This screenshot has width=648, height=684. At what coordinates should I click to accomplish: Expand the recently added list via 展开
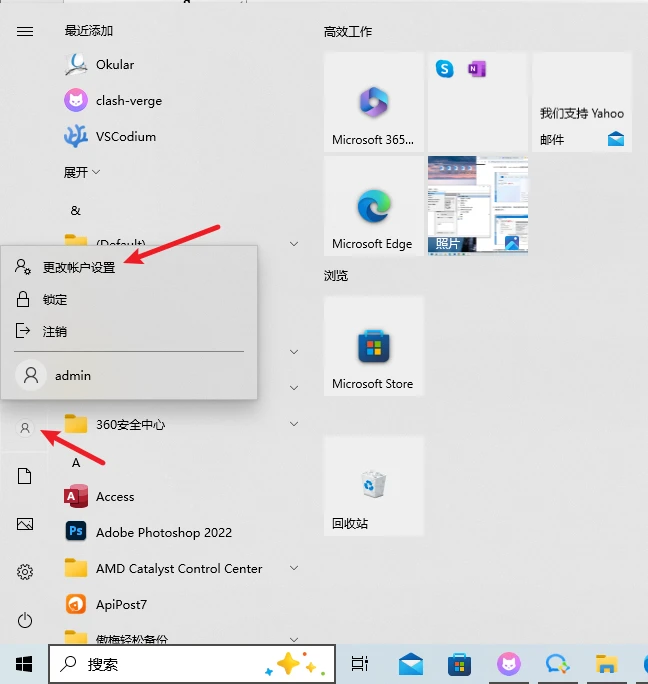pyautogui.click(x=82, y=172)
